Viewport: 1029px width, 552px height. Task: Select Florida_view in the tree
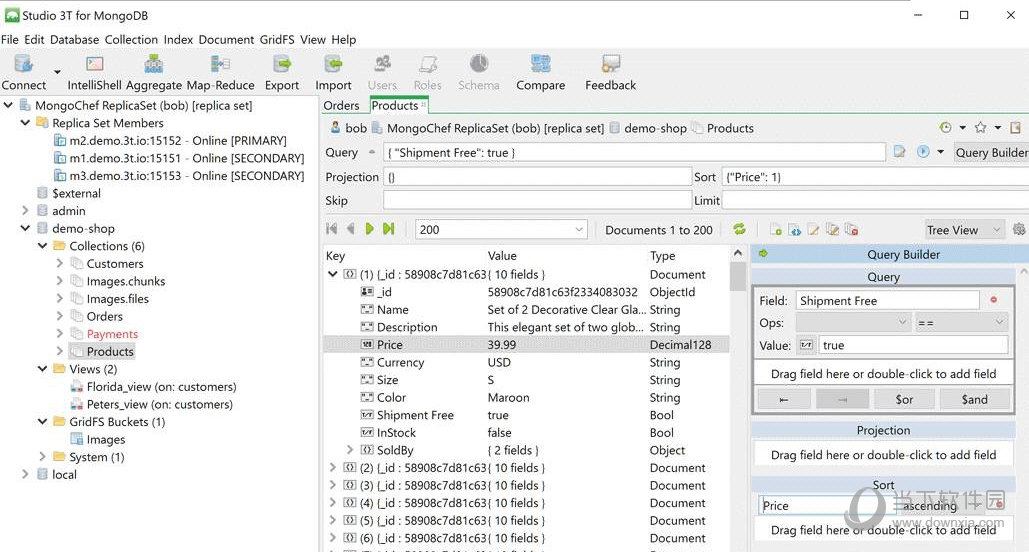coord(161,387)
